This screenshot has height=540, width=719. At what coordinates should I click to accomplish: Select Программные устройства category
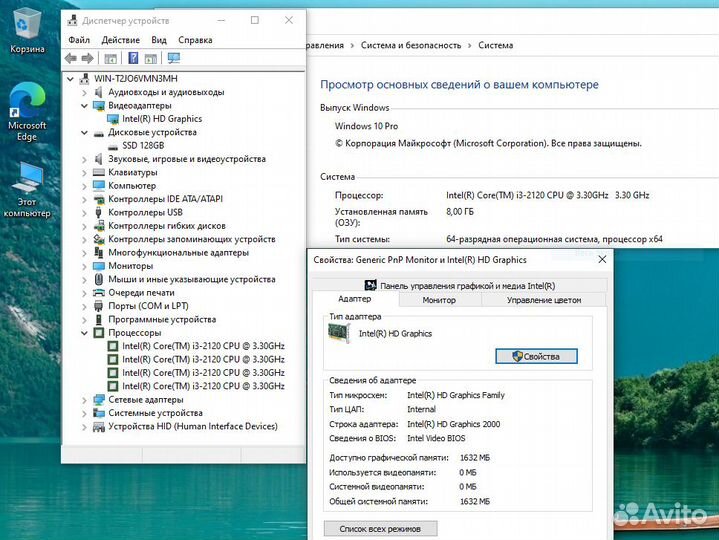coord(162,319)
